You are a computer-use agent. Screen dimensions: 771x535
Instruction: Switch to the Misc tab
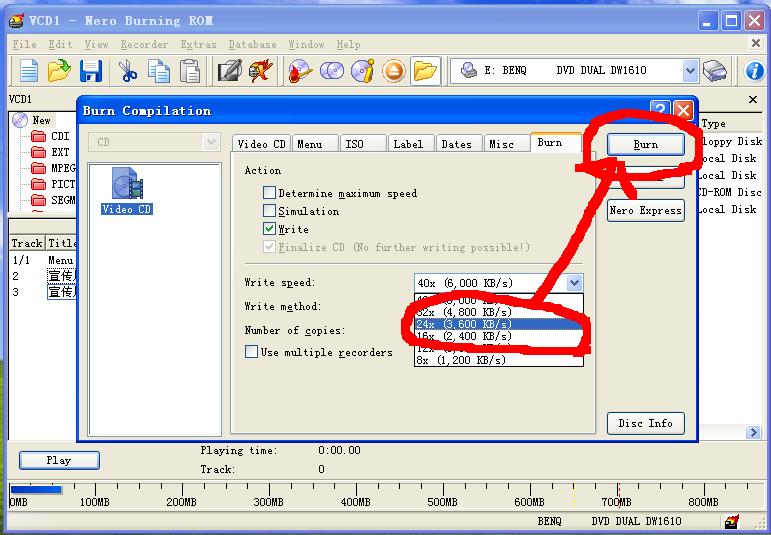tap(506, 144)
